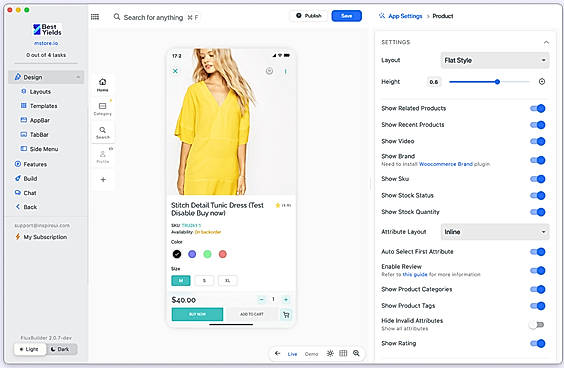Adjust the Height slider handle
The width and height of the screenshot is (564, 368).
click(x=497, y=82)
